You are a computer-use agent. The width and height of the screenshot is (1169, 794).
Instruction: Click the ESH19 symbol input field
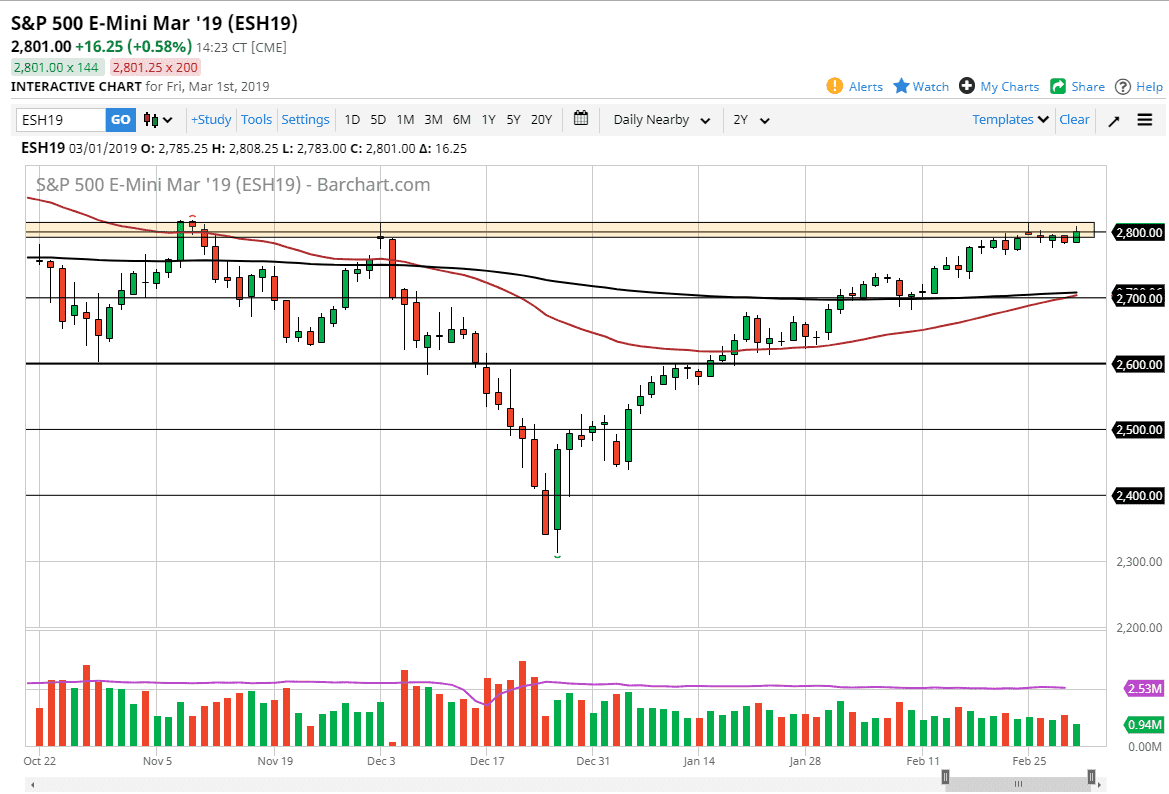pyautogui.click(x=60, y=119)
